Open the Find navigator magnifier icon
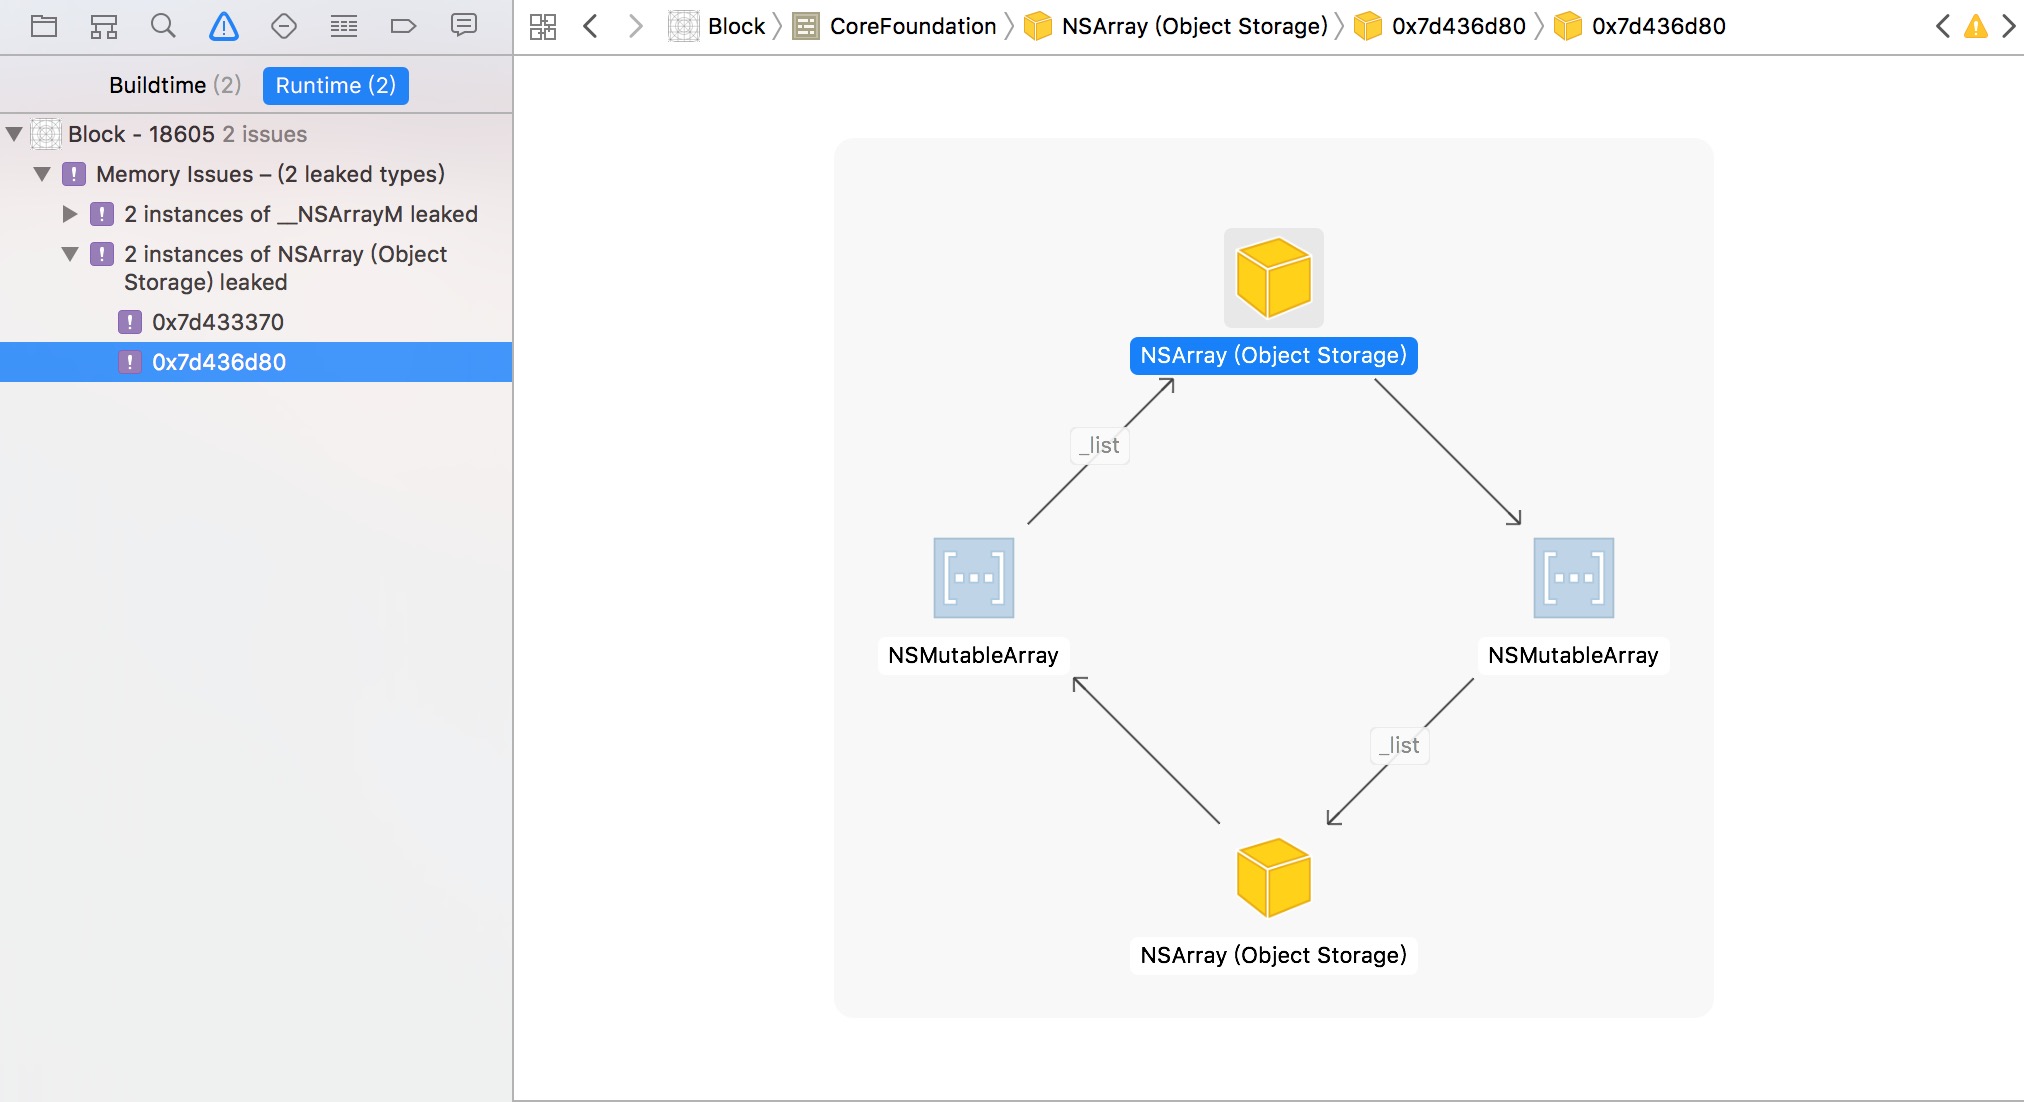Screen dimensions: 2024x1102 (163, 26)
